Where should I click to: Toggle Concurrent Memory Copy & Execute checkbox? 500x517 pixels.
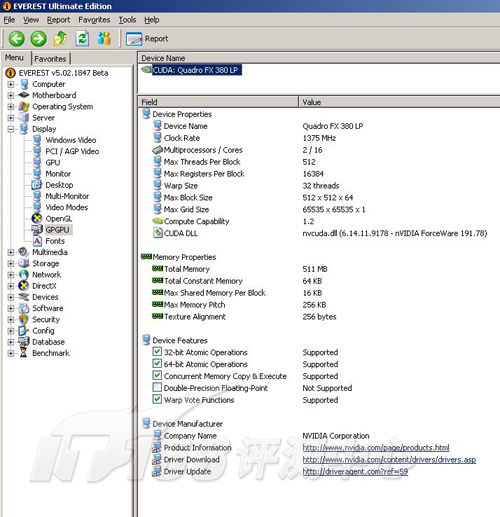click(157, 376)
